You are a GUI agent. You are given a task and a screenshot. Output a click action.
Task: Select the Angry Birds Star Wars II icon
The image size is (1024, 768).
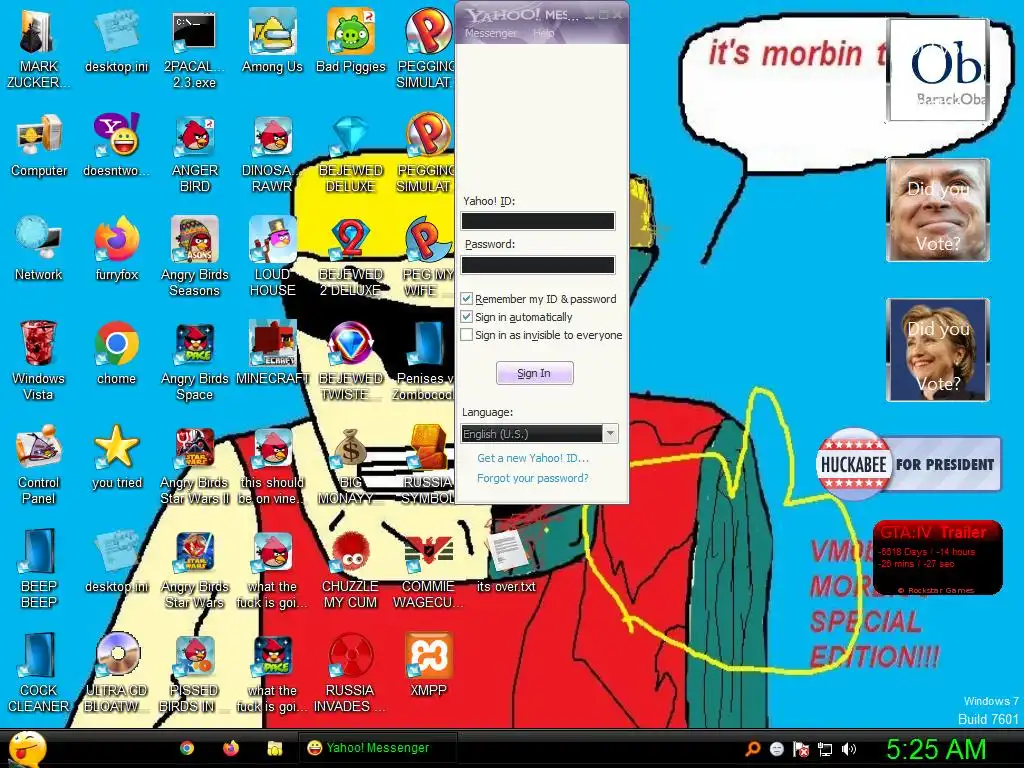(x=195, y=464)
